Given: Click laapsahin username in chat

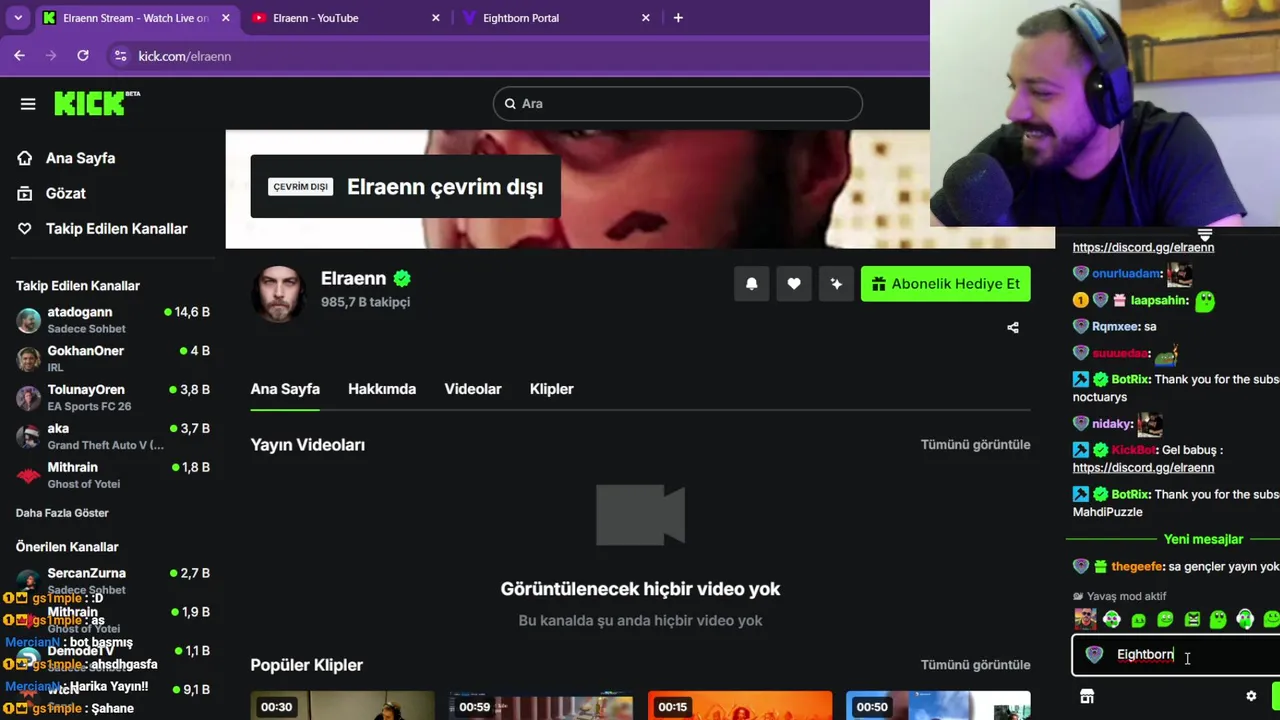Looking at the screenshot, I should pyautogui.click(x=1159, y=300).
